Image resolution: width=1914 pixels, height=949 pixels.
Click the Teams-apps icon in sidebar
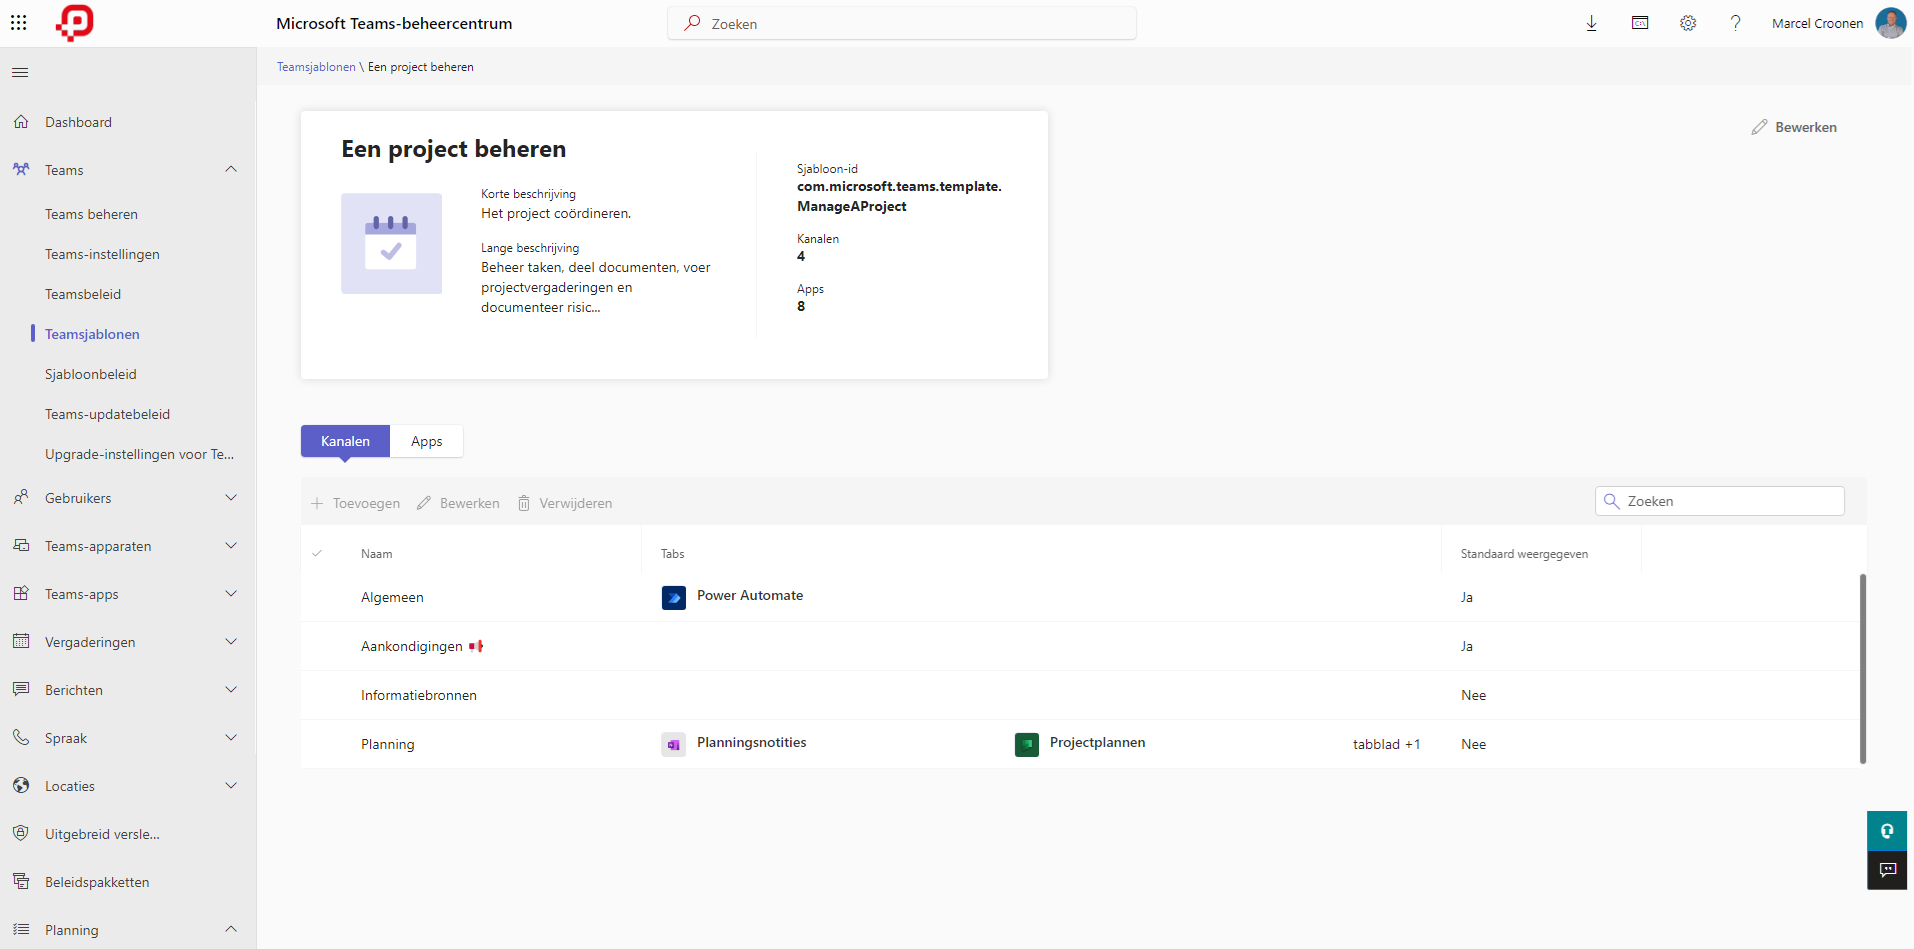point(21,594)
